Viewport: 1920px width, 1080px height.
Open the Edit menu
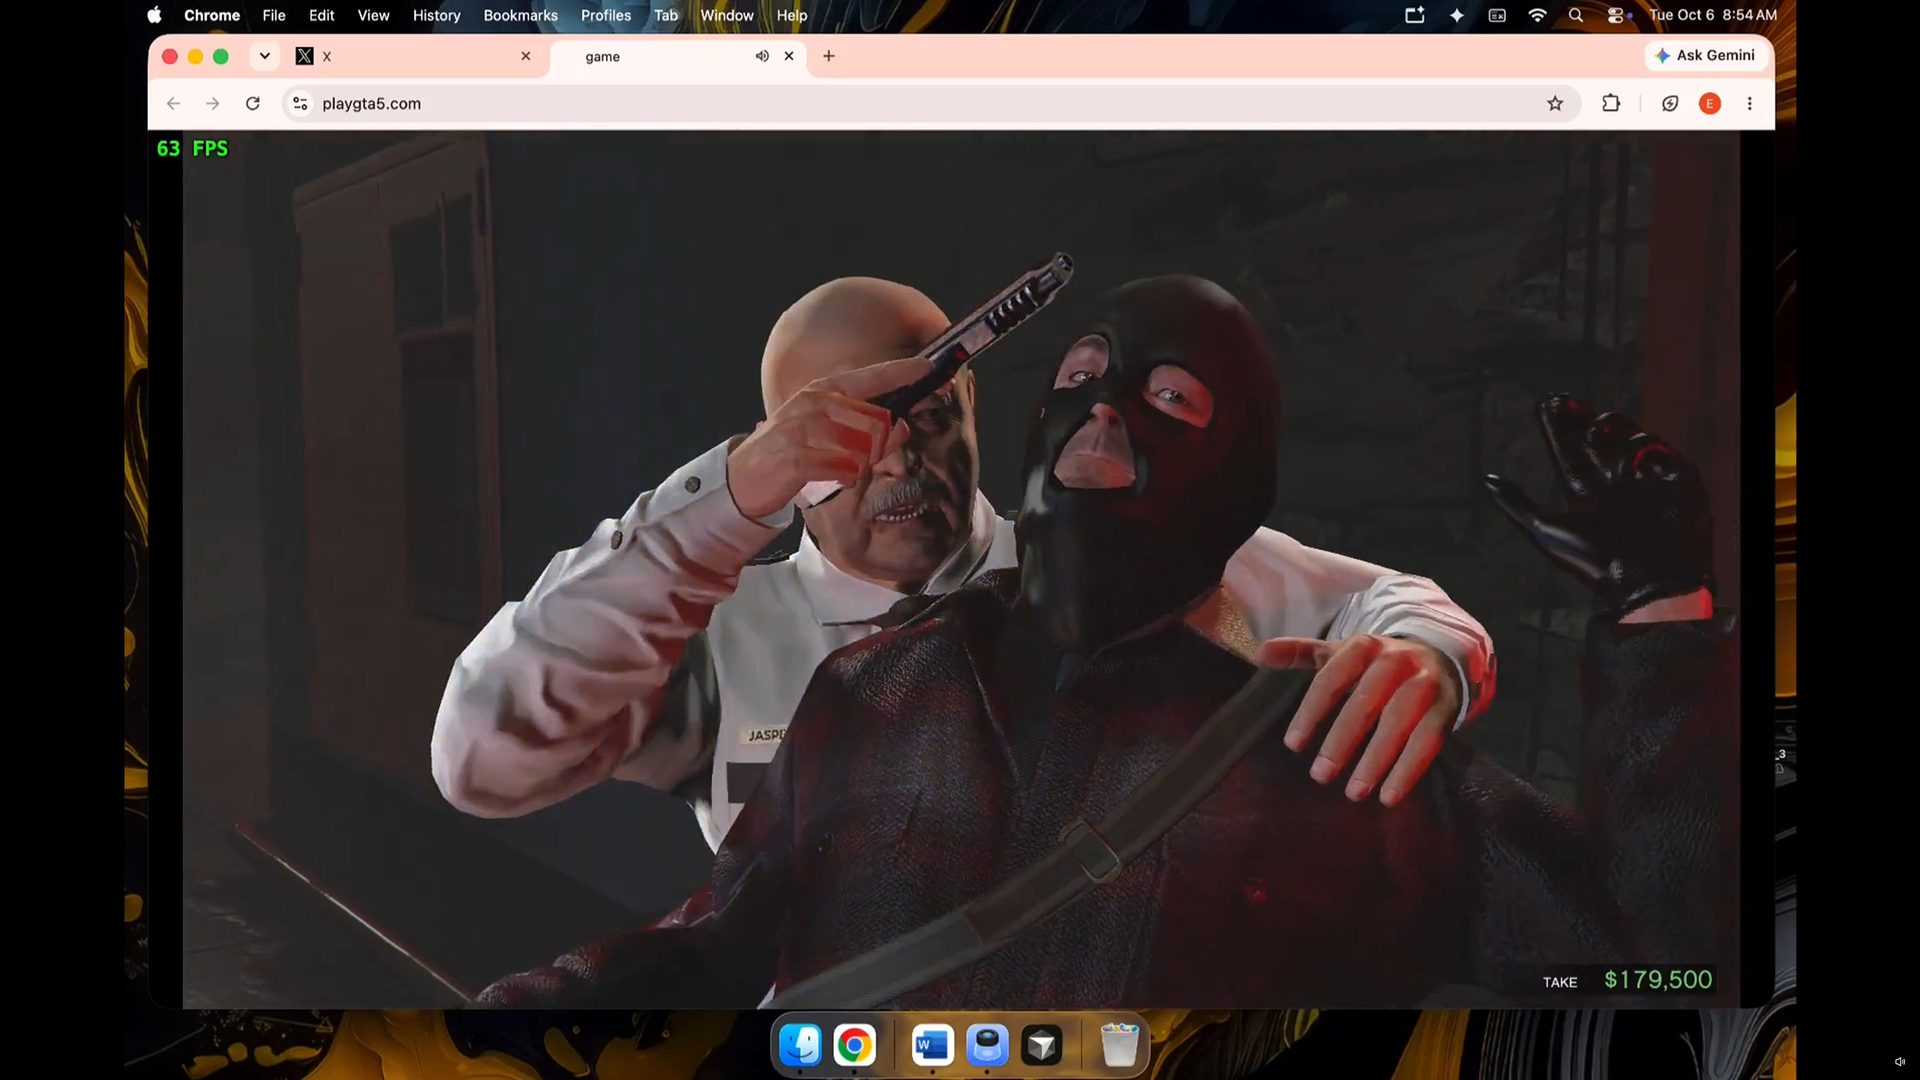coord(321,15)
